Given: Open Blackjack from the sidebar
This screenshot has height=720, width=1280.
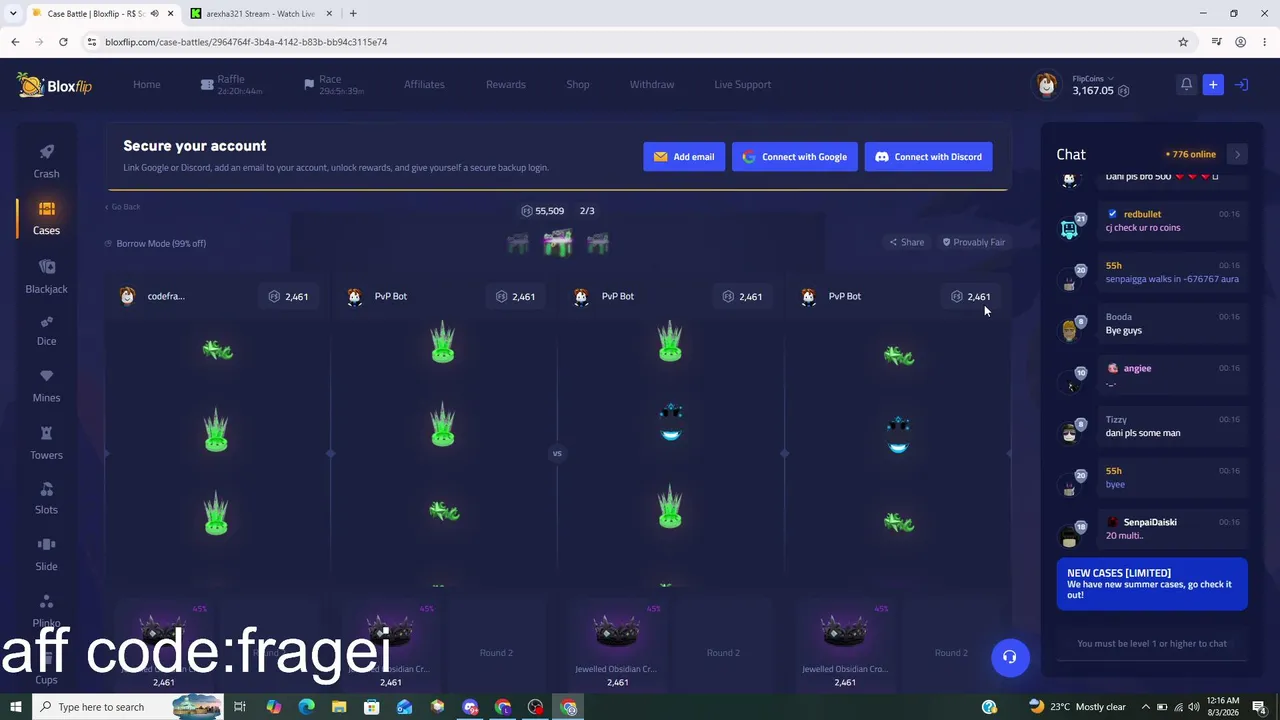Looking at the screenshot, I should [46, 276].
